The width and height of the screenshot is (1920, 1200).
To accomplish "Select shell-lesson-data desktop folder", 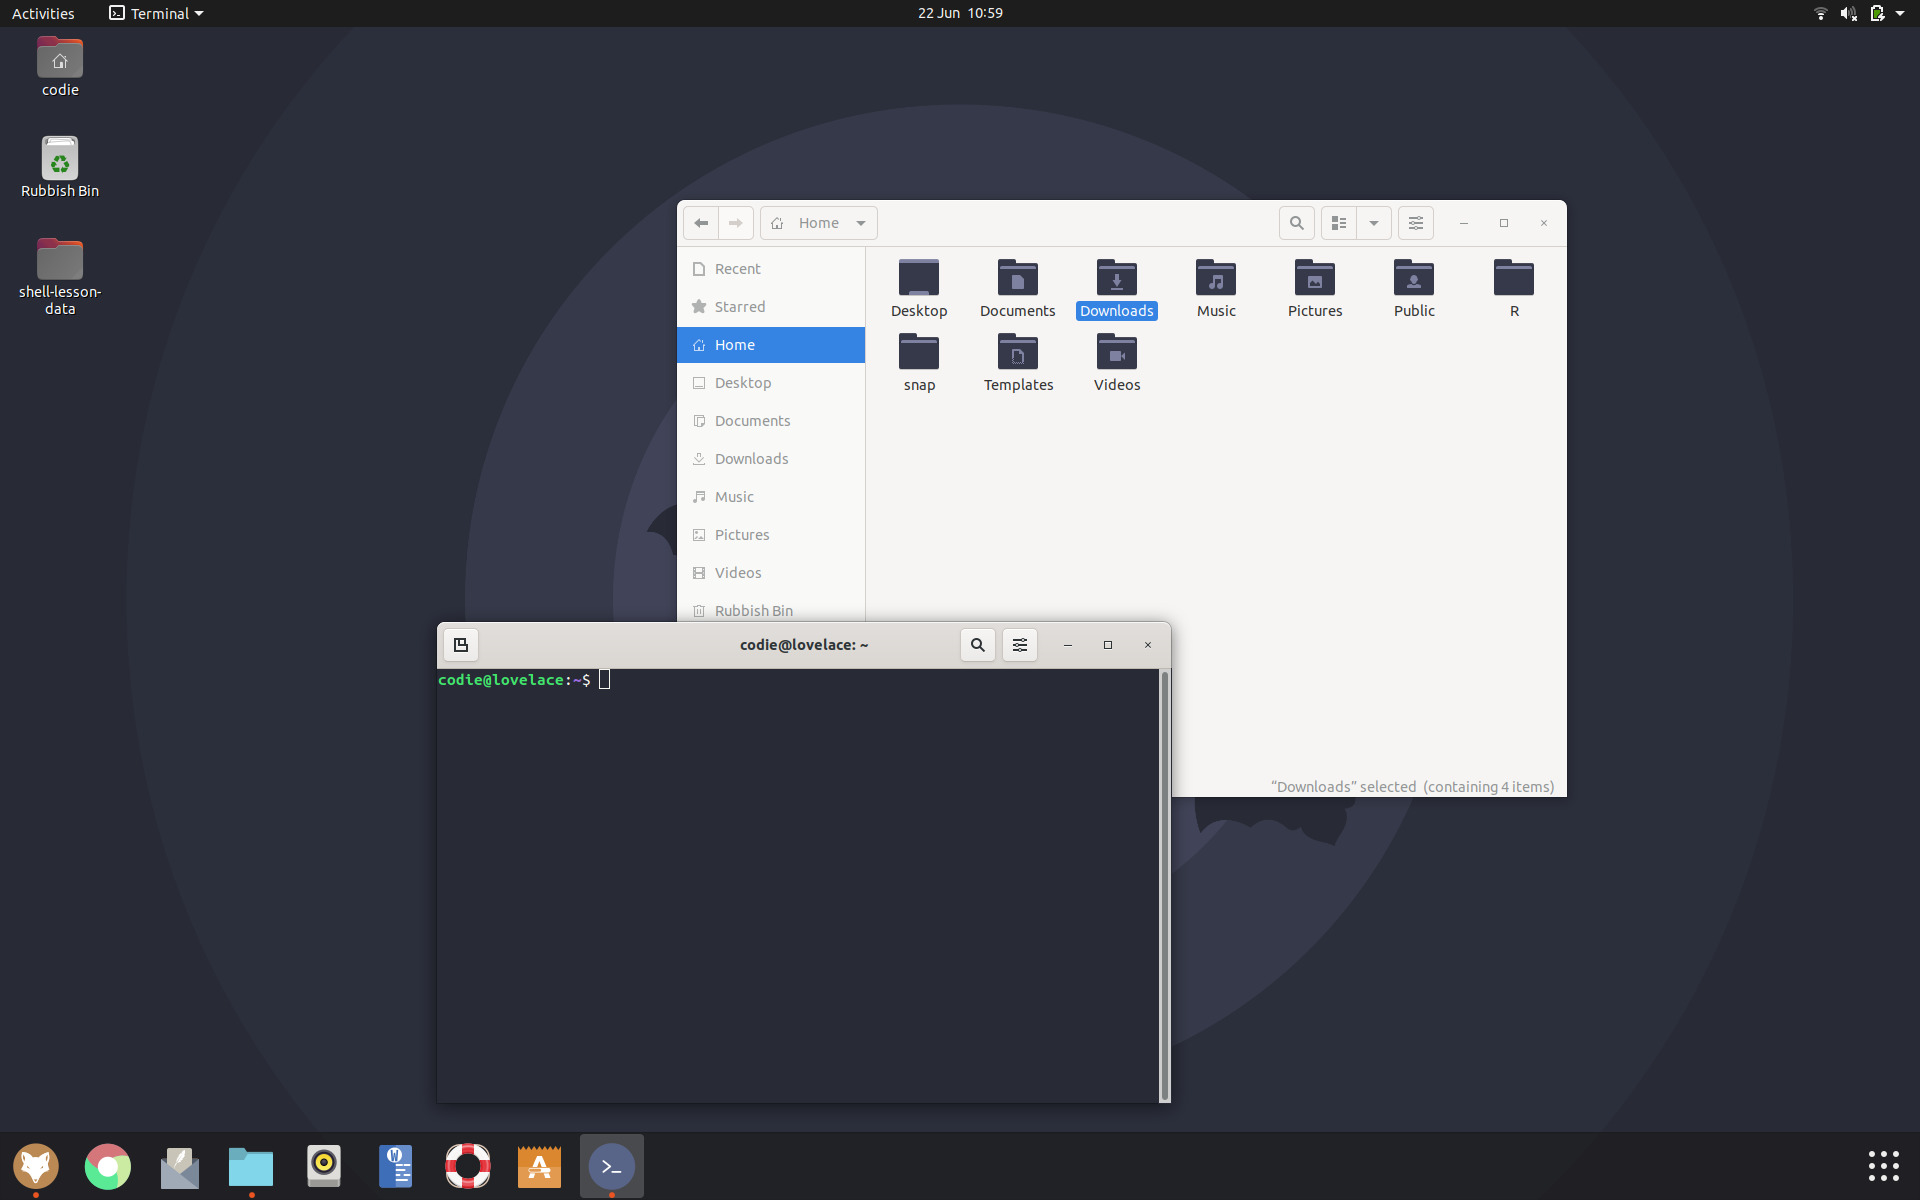I will [60, 277].
